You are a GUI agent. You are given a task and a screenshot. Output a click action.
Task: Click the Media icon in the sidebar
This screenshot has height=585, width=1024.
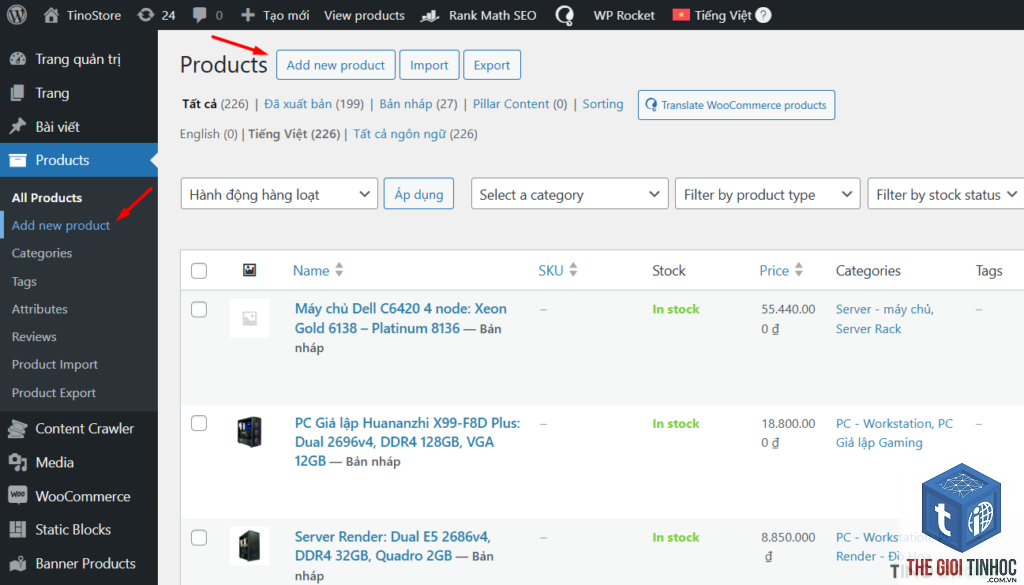(18, 463)
